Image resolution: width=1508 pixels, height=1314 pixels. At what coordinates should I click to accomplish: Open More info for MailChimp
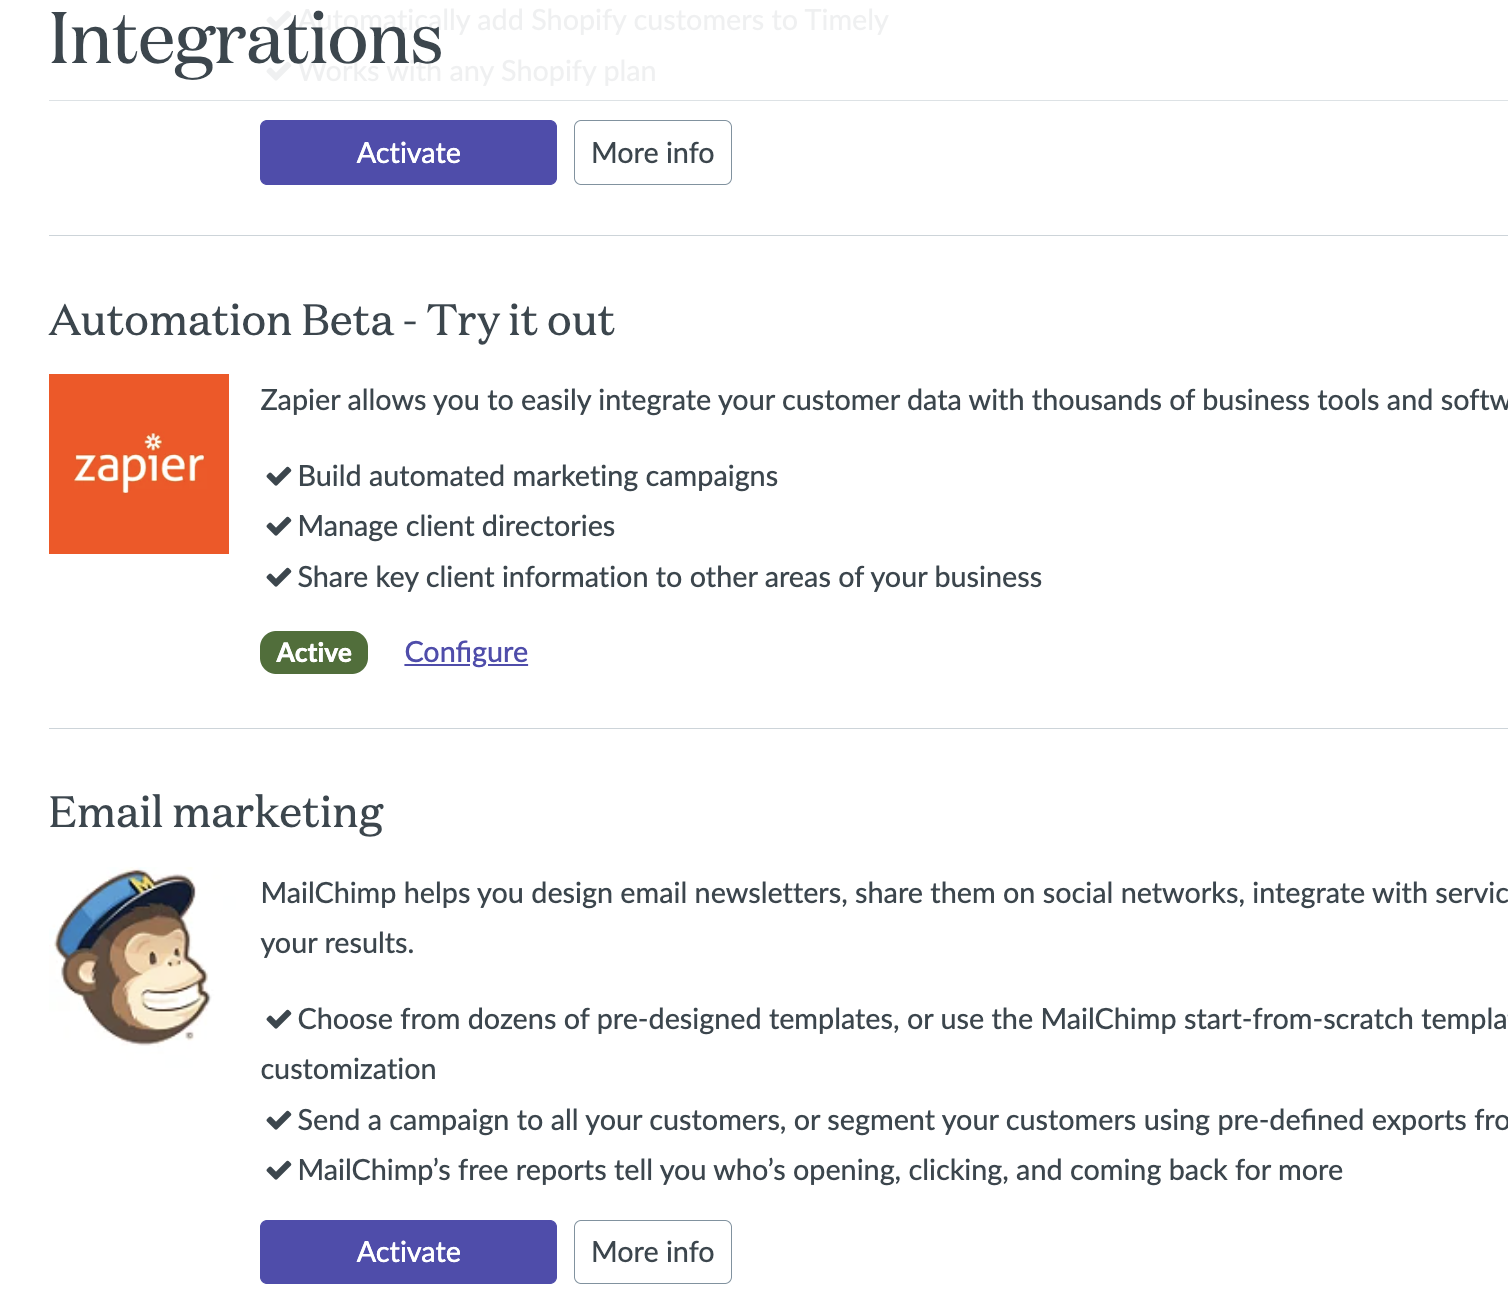[652, 1252]
